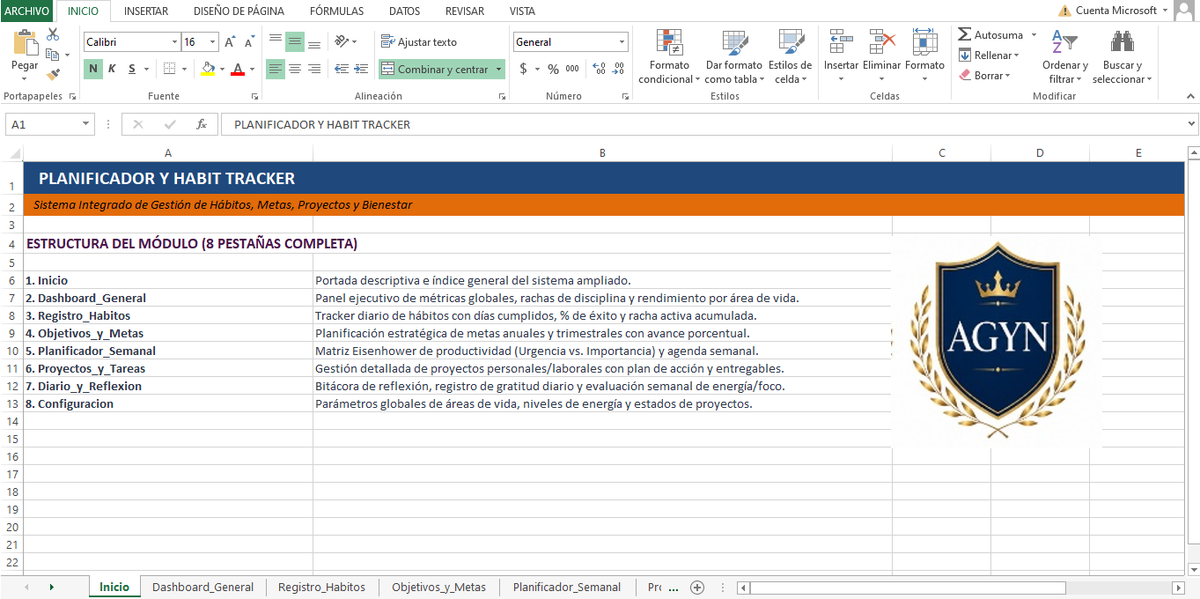Click Combinar y centrar button
Image resolution: width=1200 pixels, height=599 pixels.
tap(435, 69)
